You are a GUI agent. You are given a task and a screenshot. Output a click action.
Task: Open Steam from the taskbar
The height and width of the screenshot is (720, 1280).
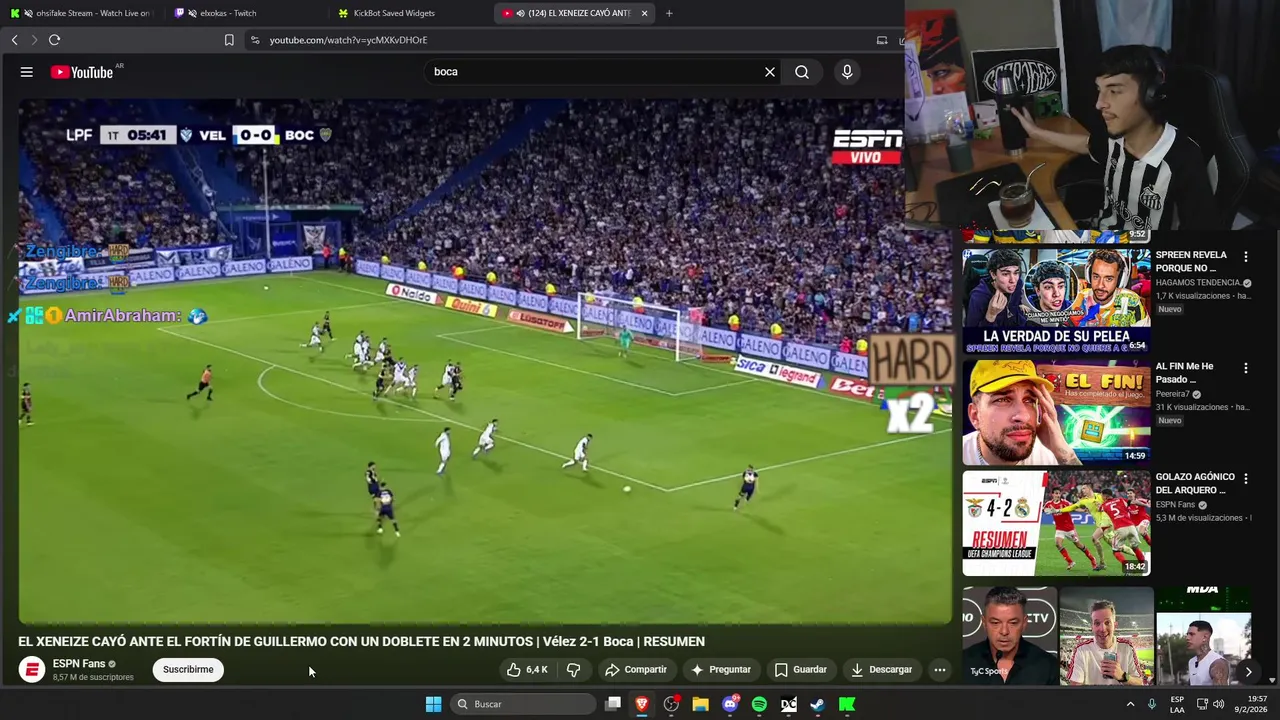tap(817, 704)
